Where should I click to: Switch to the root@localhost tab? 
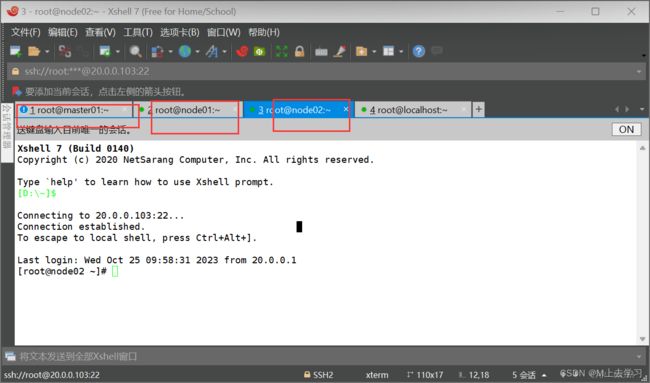click(413, 110)
